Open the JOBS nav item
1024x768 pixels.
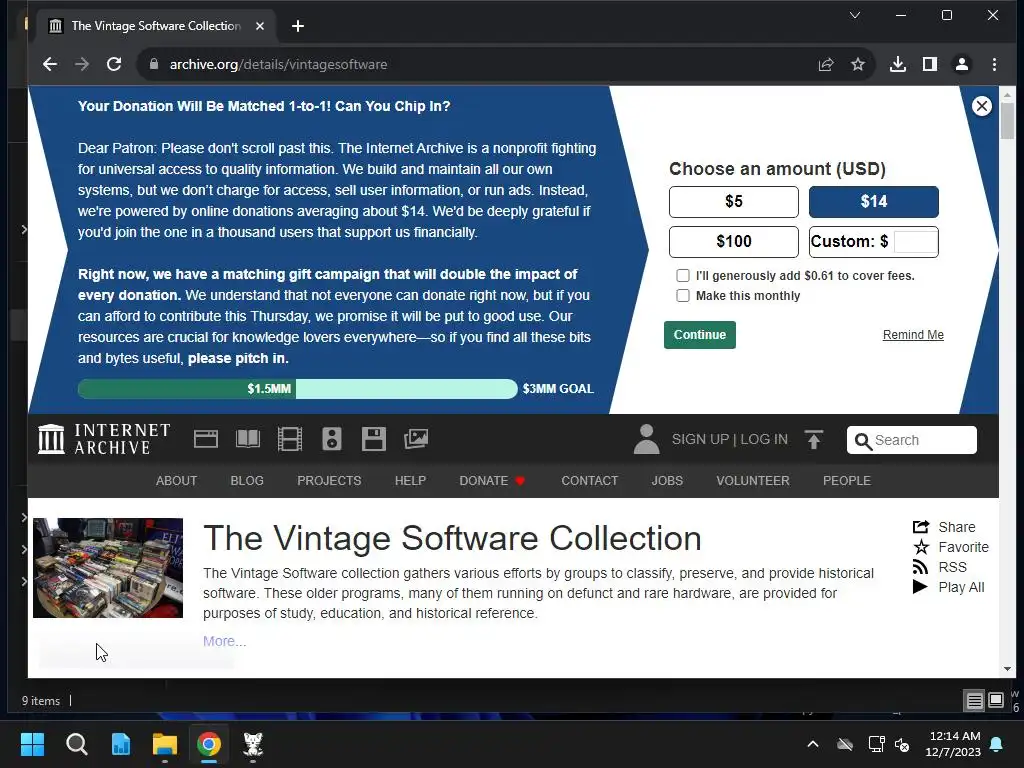[x=667, y=481]
